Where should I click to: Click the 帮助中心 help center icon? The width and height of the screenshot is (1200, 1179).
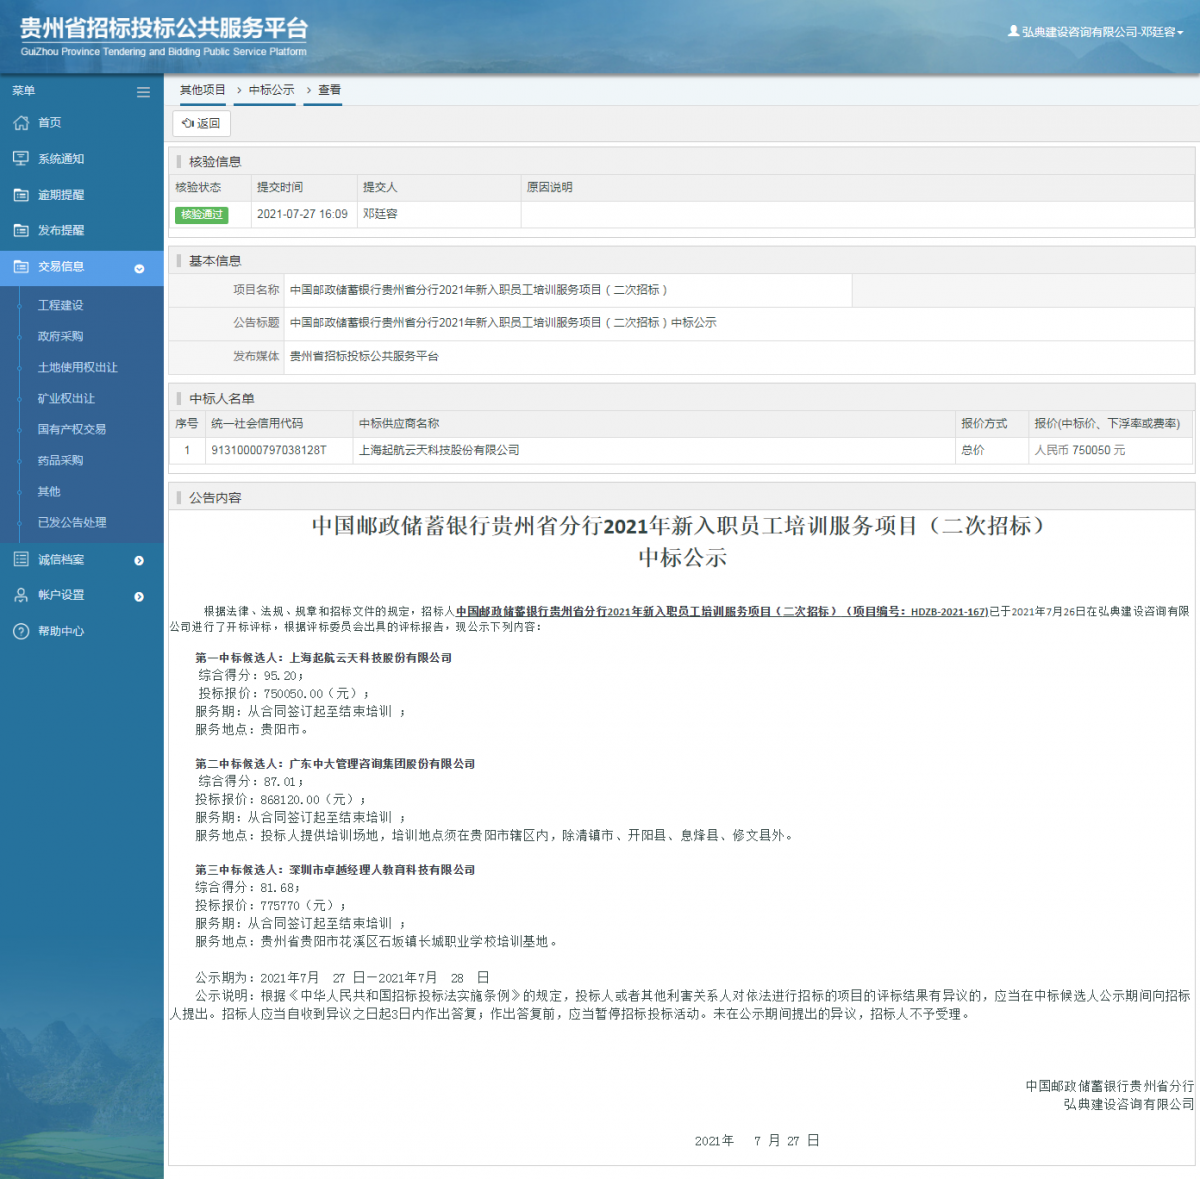coord(20,631)
